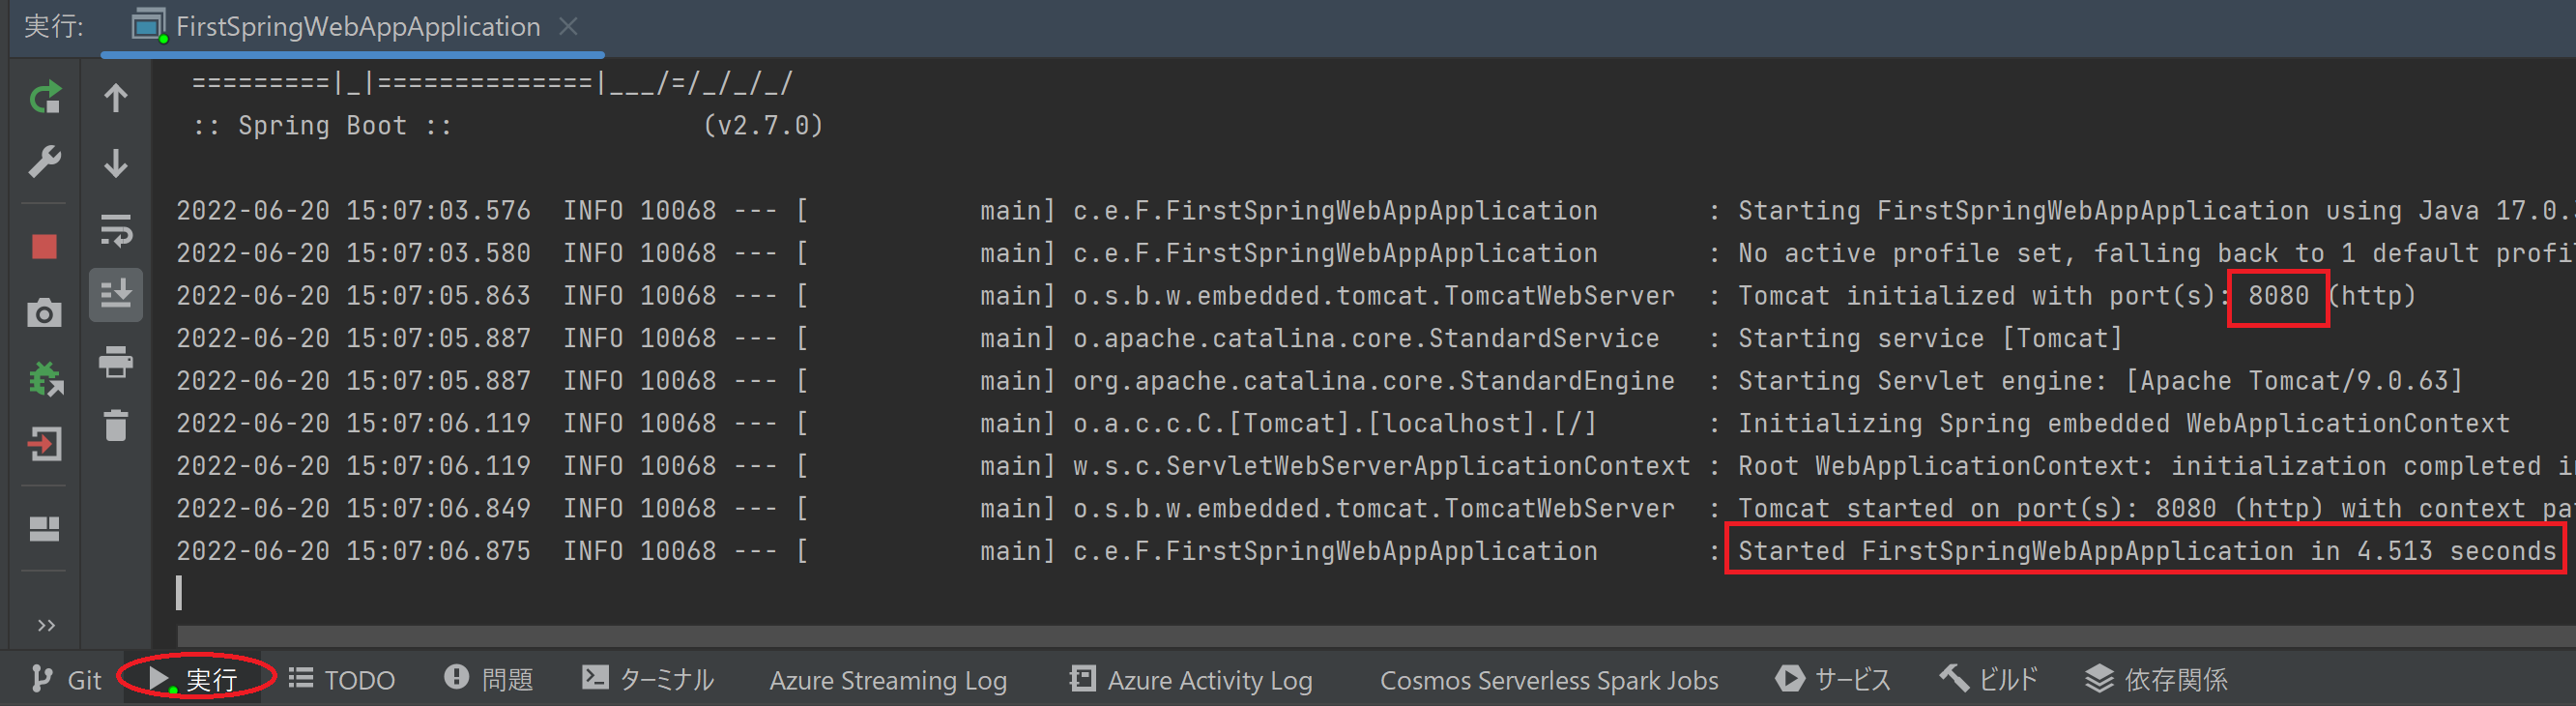The height and width of the screenshot is (706, 2576).
Task: Stop the running application with red square
Action: 44,246
